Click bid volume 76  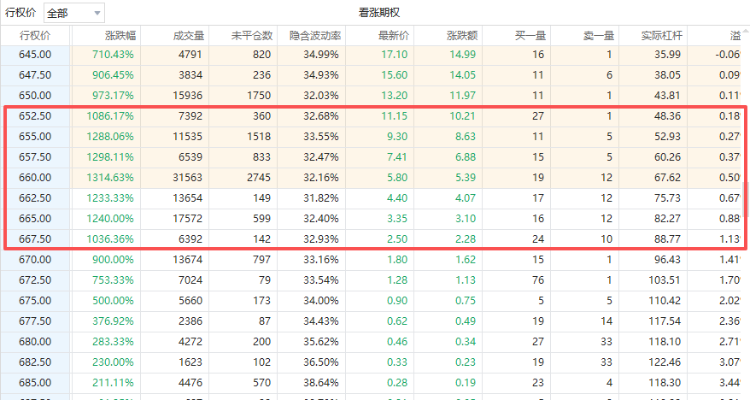tap(538, 280)
